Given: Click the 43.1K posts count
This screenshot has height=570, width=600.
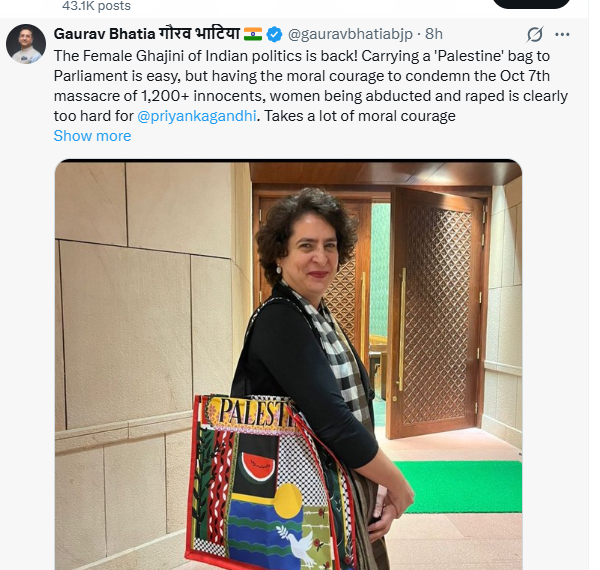Looking at the screenshot, I should click(x=96, y=6).
